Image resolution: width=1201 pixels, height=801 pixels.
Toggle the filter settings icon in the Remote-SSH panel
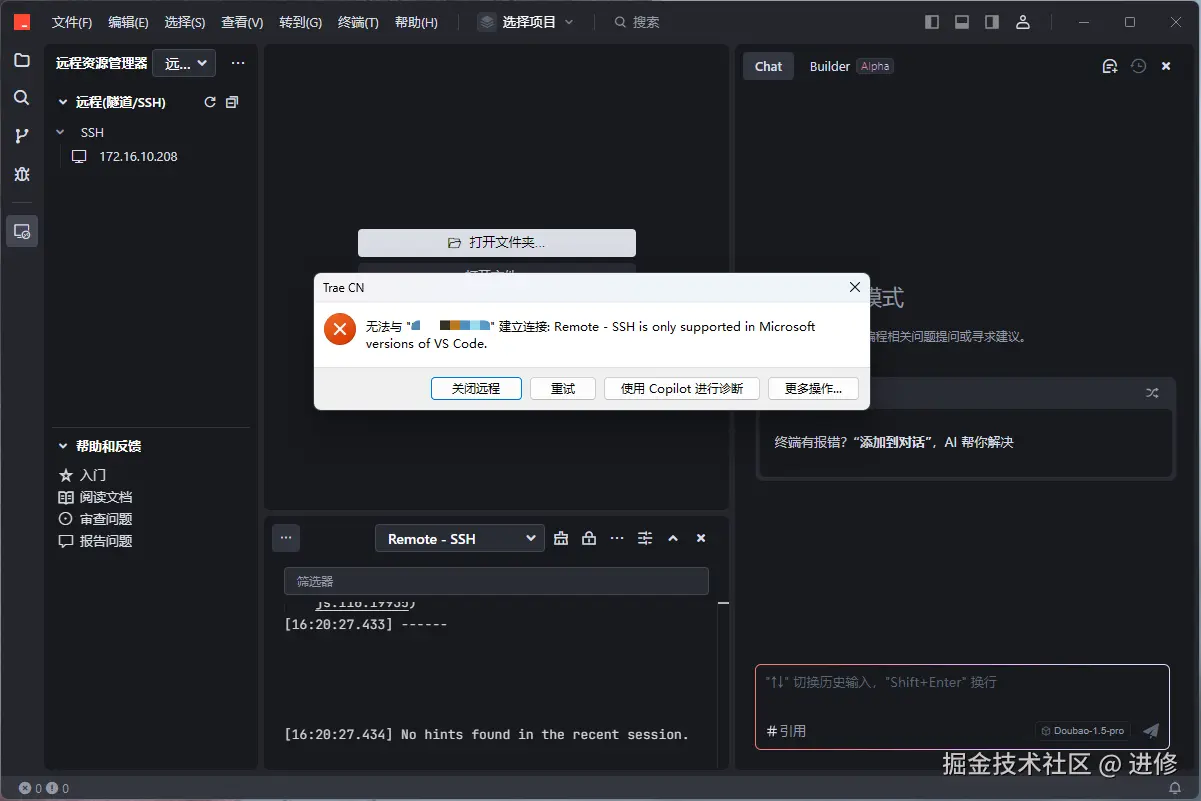click(x=645, y=537)
